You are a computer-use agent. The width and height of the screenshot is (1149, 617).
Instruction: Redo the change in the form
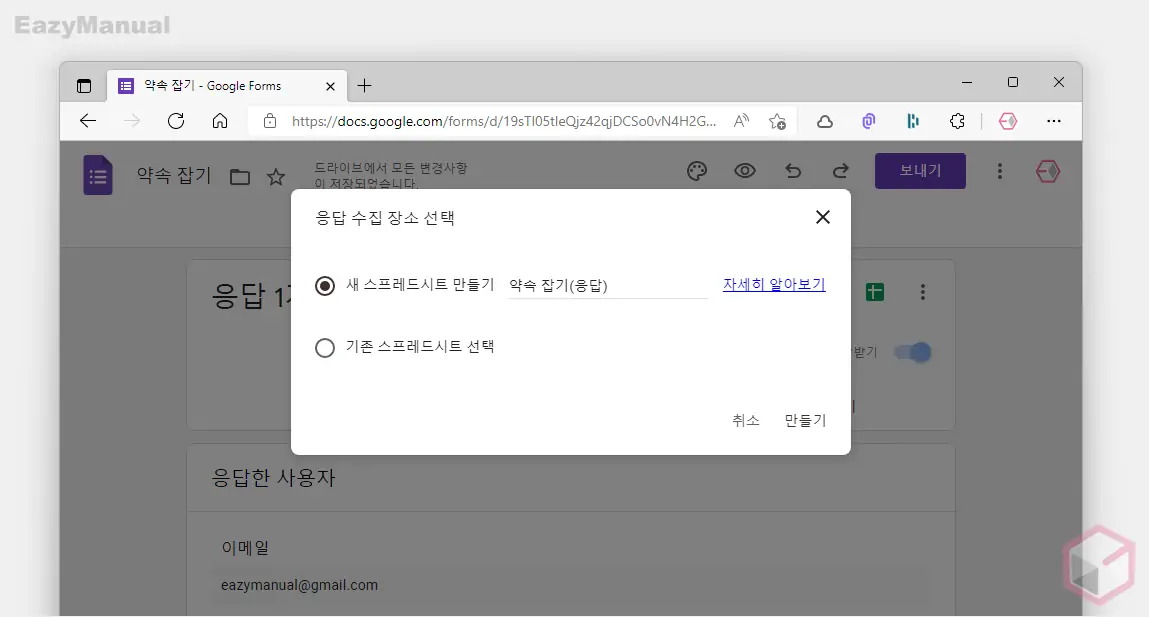click(x=840, y=171)
